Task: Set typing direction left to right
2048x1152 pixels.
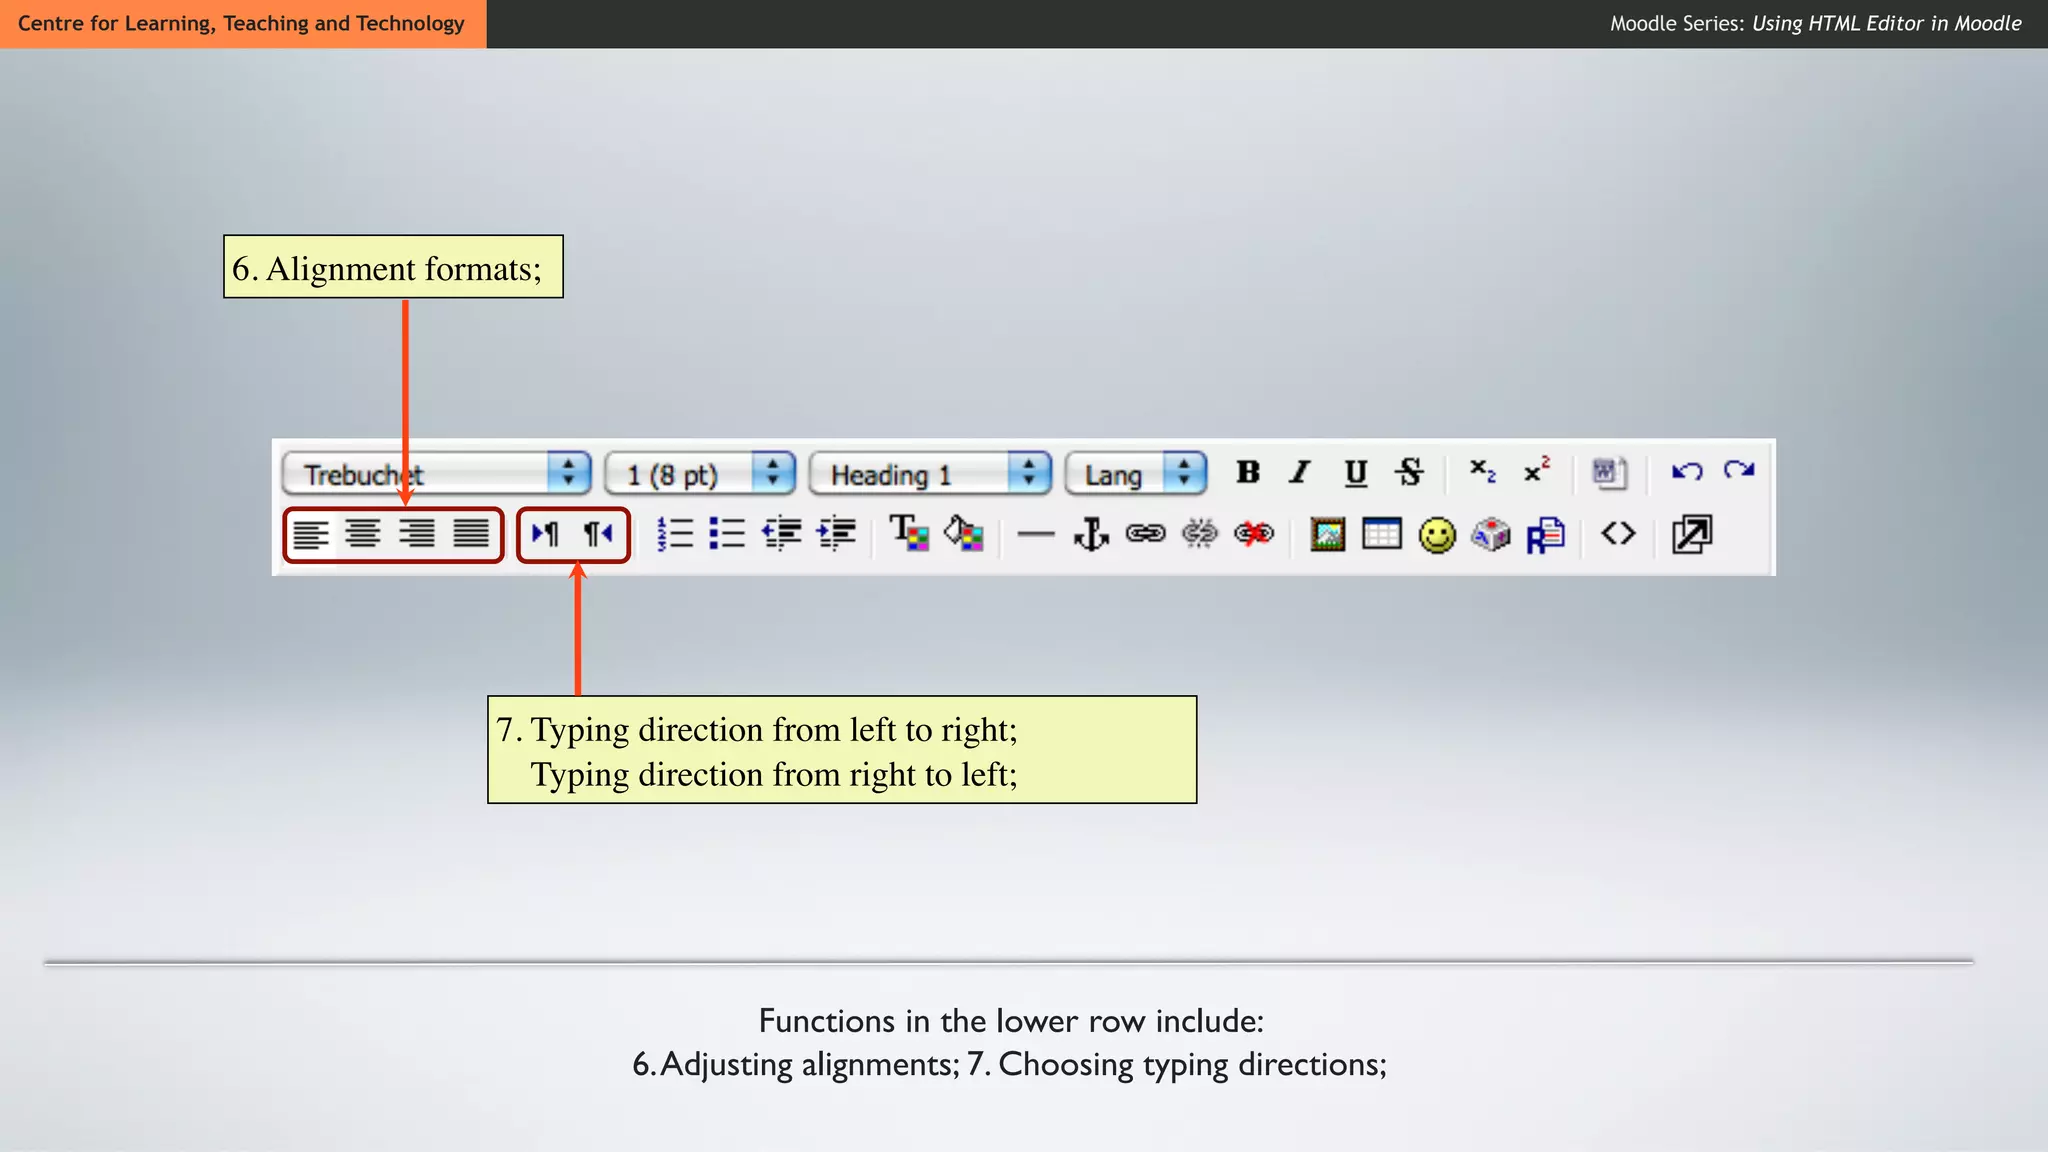Action: point(545,535)
